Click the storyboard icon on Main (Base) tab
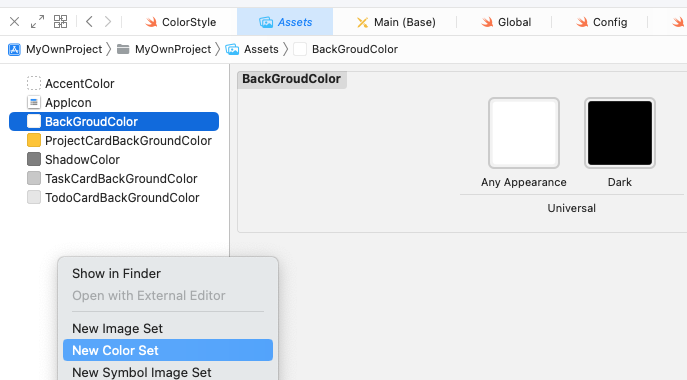Image resolution: width=687 pixels, height=380 pixels. (362, 22)
